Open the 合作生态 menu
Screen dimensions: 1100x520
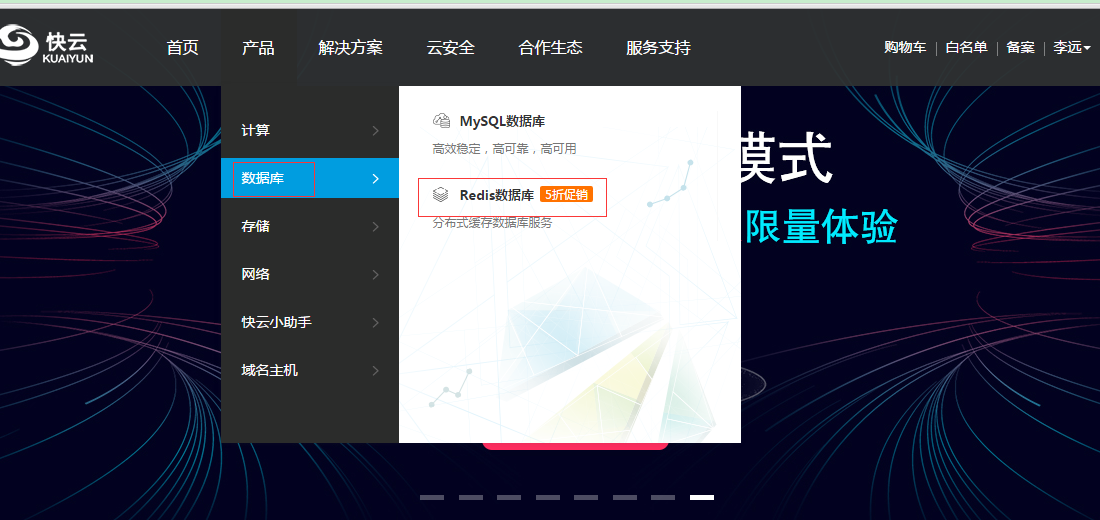tap(551, 48)
